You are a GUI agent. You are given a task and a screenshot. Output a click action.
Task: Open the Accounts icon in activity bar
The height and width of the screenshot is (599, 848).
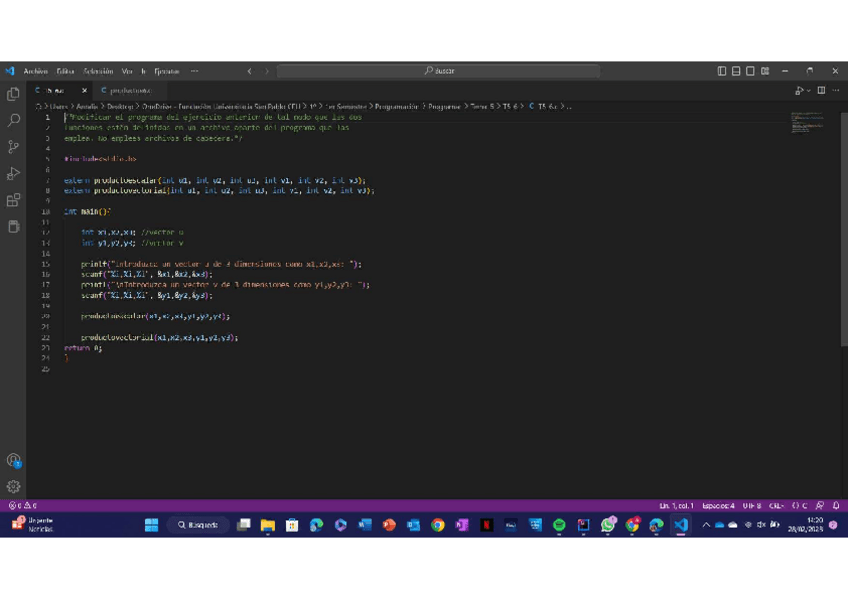pos(13,460)
